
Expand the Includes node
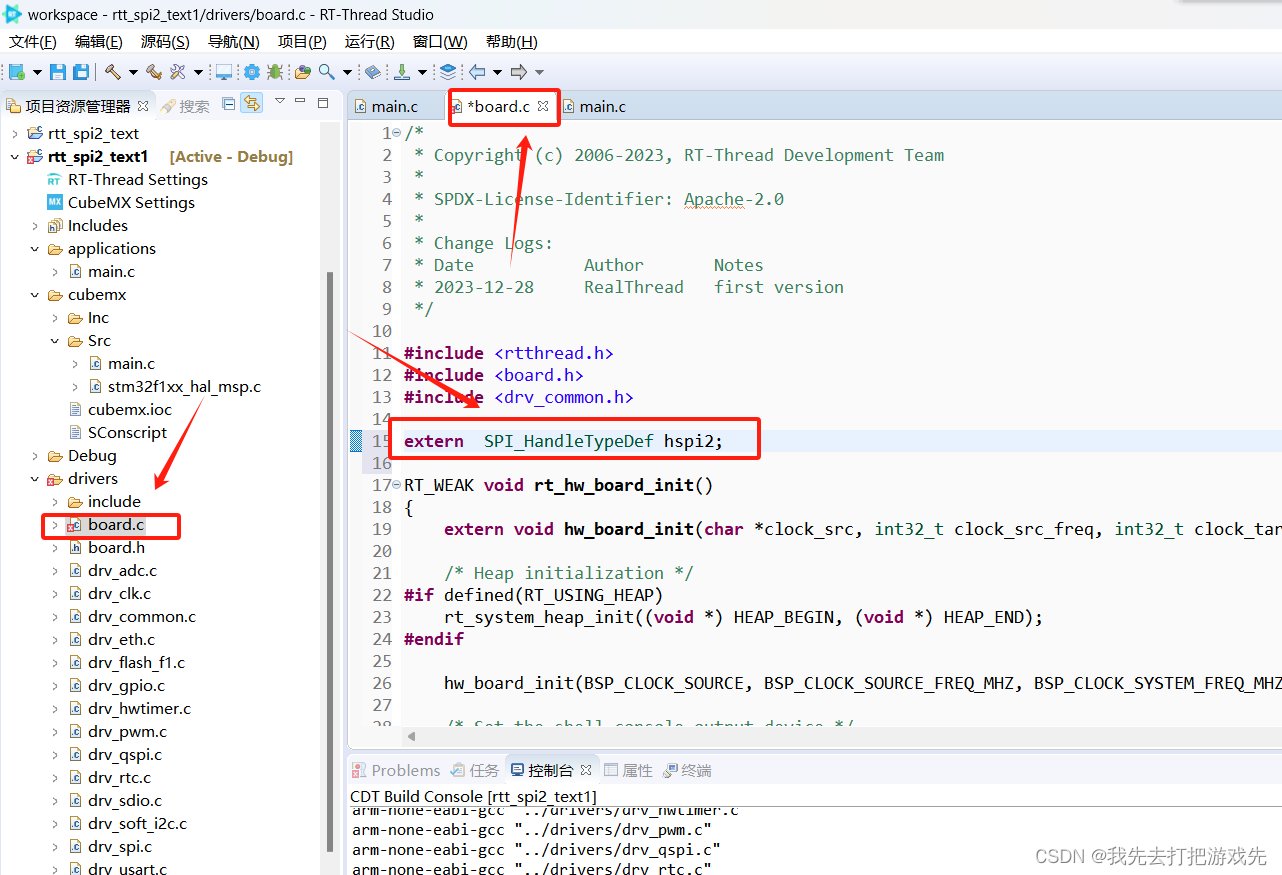[x=35, y=226]
